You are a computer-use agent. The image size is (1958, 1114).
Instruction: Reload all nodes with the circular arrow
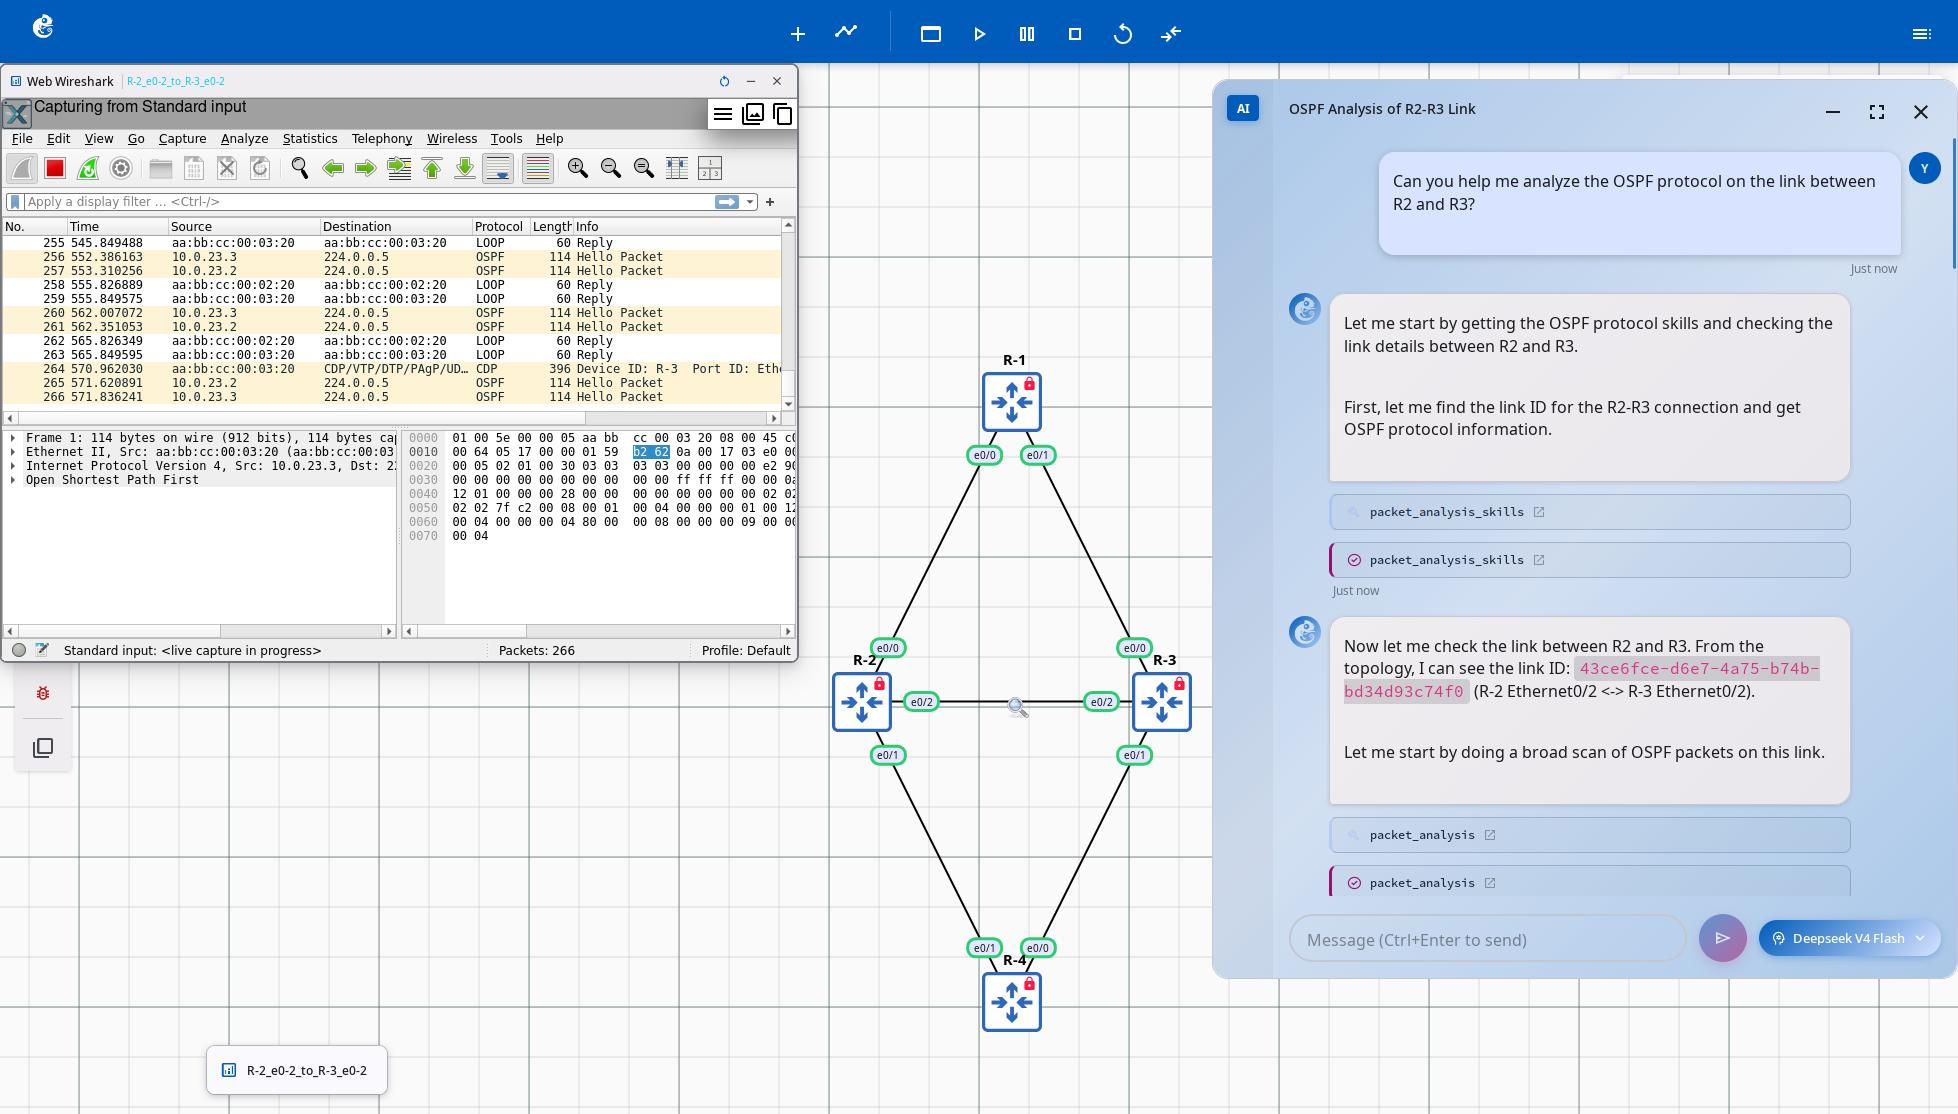coord(1123,34)
